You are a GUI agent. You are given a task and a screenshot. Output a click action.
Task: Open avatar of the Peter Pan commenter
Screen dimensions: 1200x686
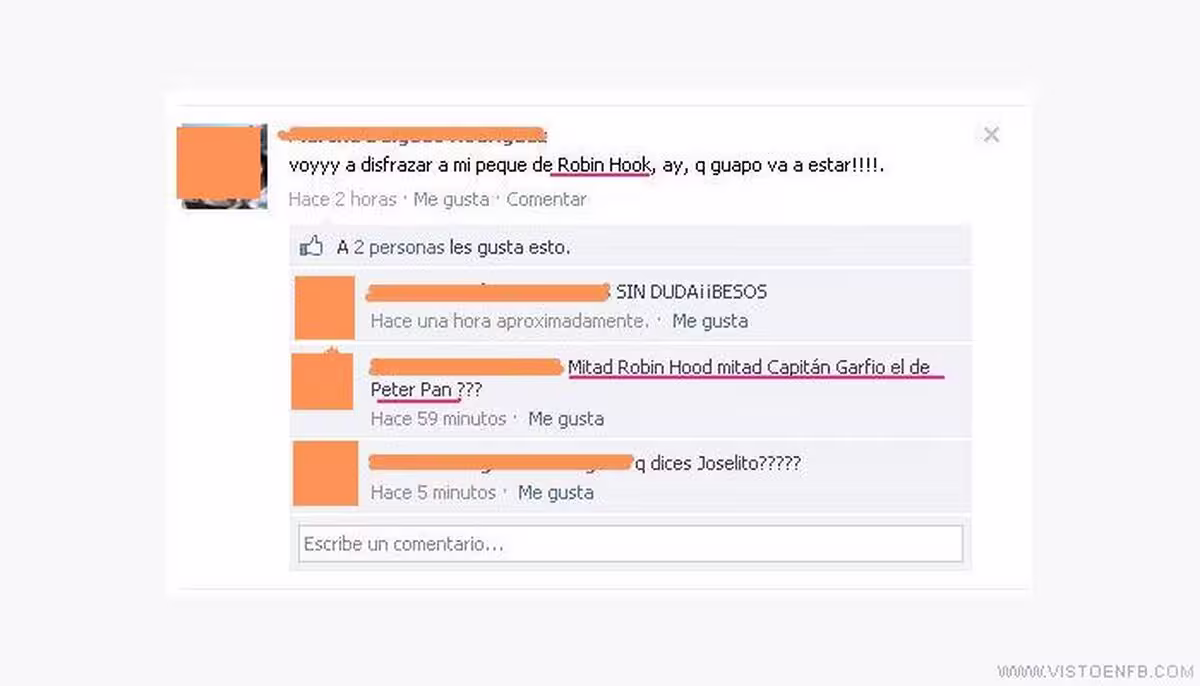point(322,380)
